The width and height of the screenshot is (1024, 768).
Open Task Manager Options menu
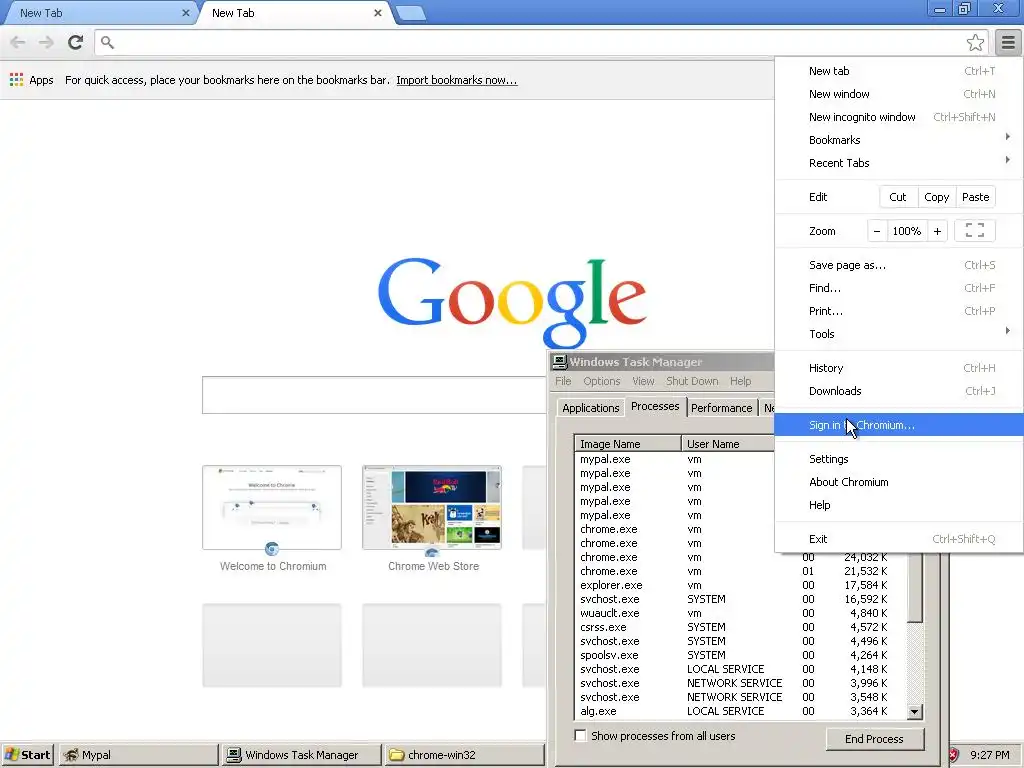pyautogui.click(x=601, y=381)
